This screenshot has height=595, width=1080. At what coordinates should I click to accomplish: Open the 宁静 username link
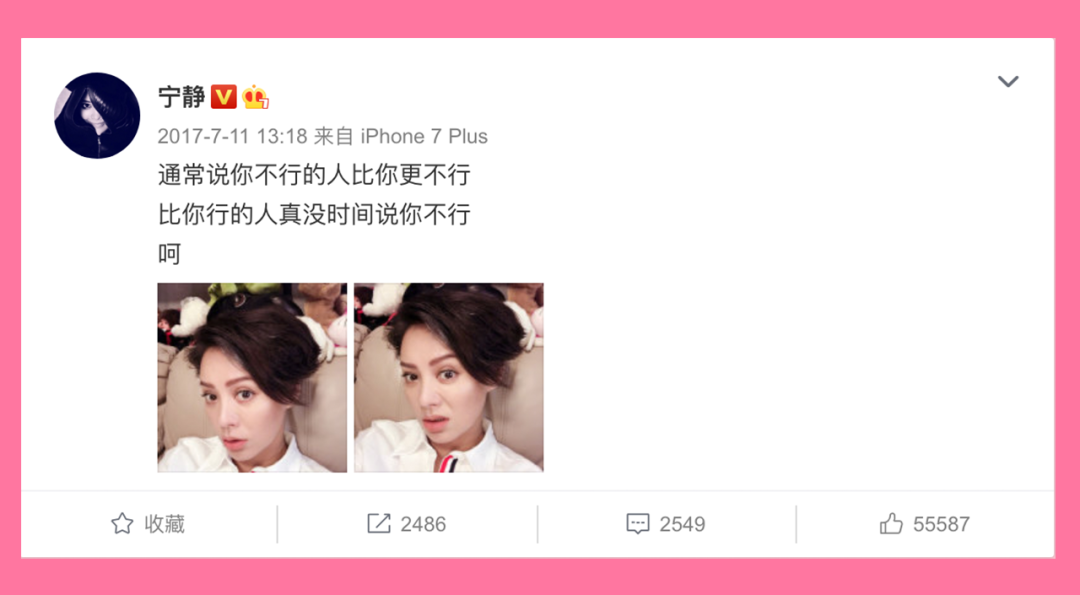coord(181,96)
